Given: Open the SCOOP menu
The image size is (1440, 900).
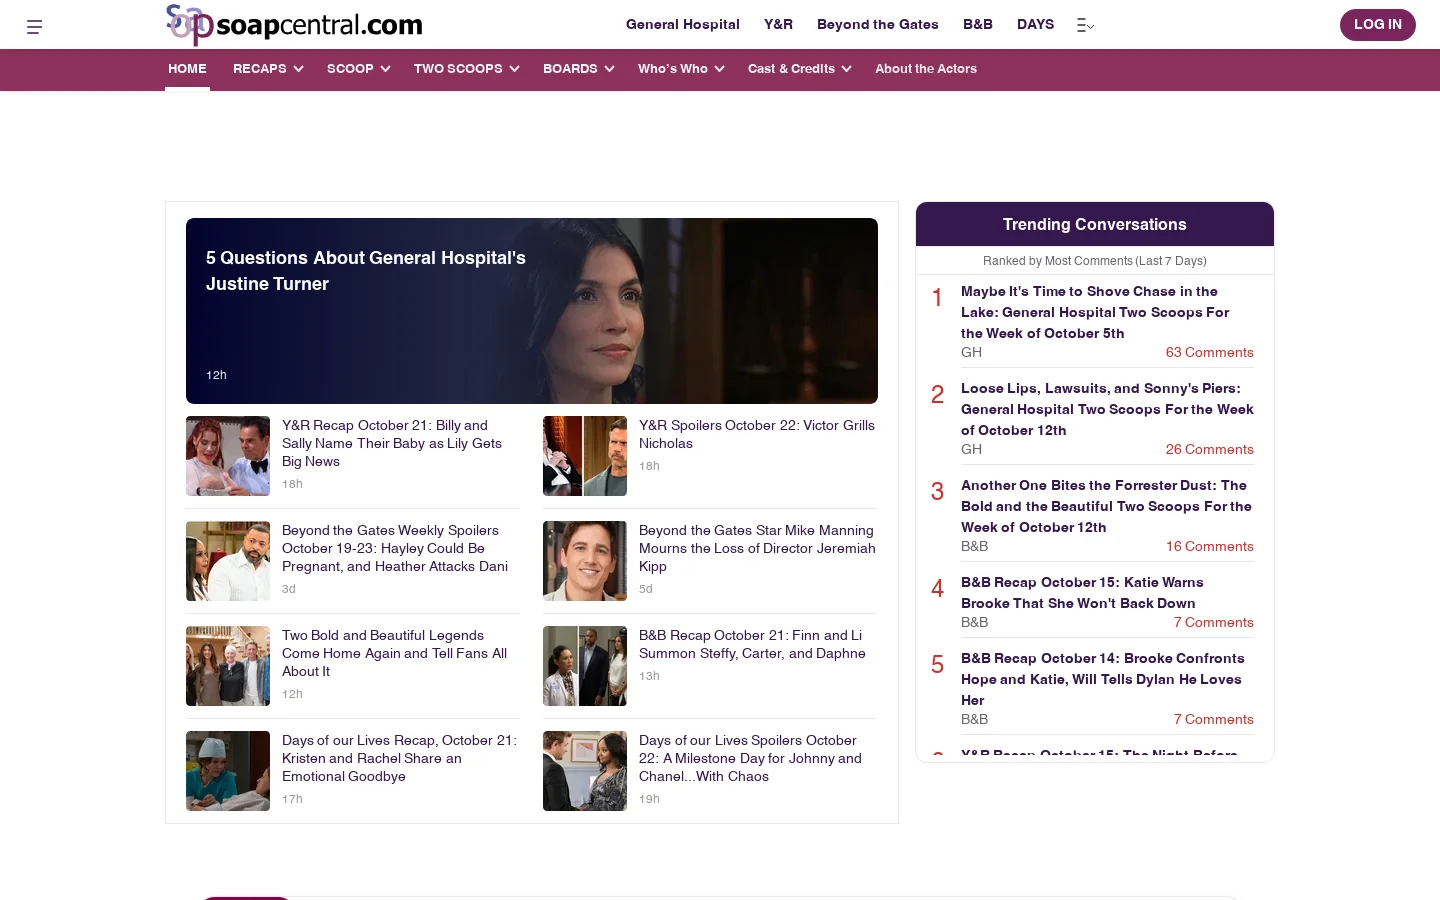Looking at the screenshot, I should 350,69.
